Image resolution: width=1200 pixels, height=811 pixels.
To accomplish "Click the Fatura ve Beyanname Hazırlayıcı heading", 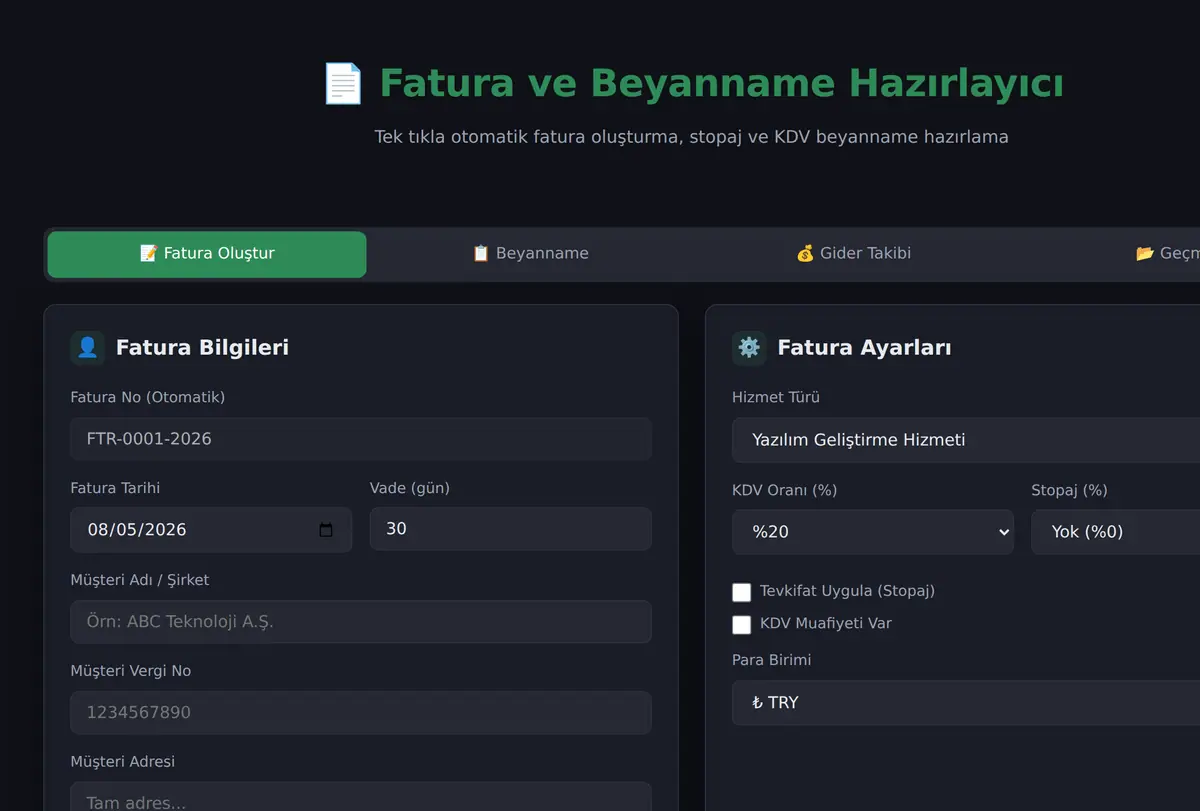I will 721,83.
